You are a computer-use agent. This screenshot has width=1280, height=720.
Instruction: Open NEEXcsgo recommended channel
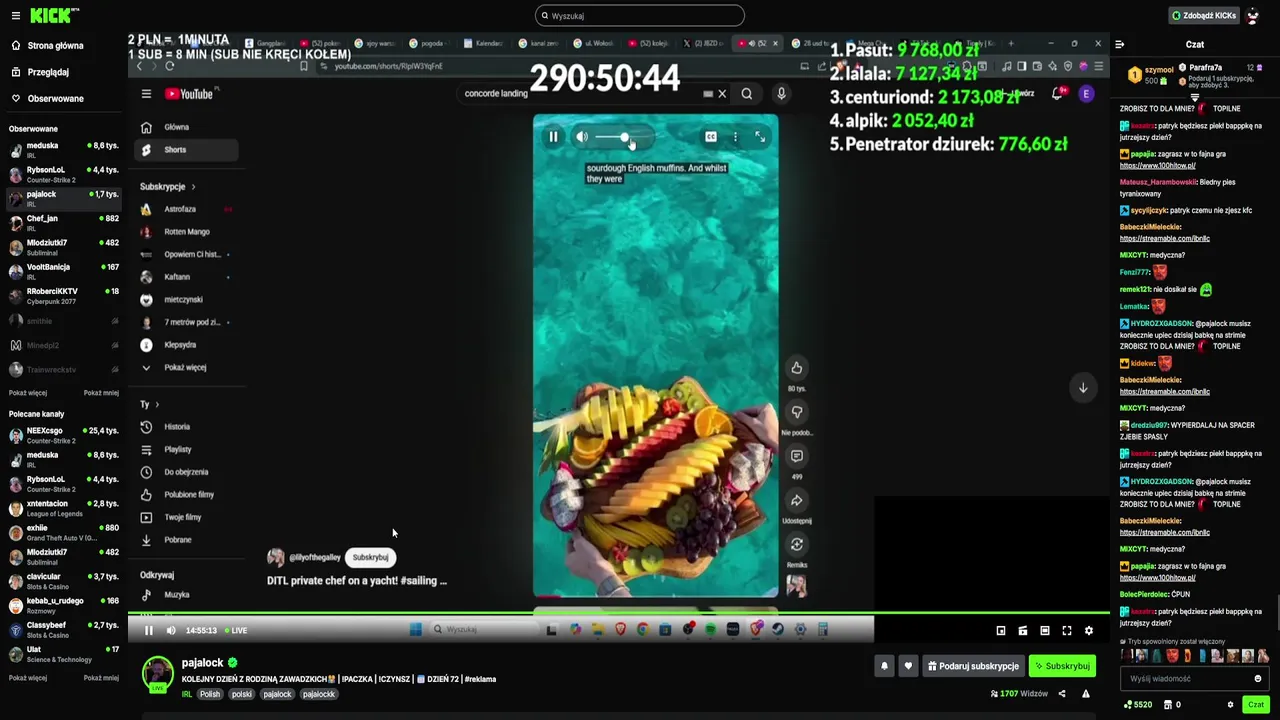point(64,435)
